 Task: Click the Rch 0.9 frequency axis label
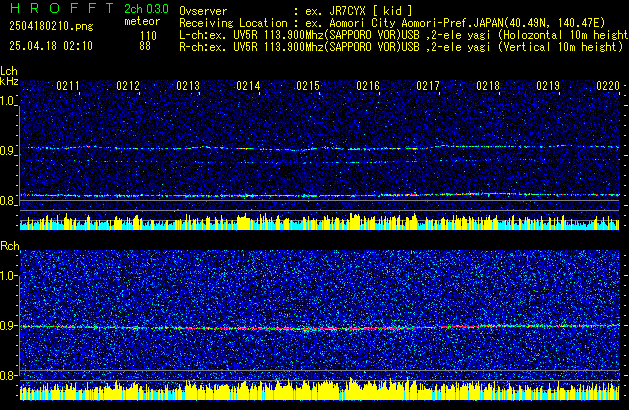(x=8, y=325)
